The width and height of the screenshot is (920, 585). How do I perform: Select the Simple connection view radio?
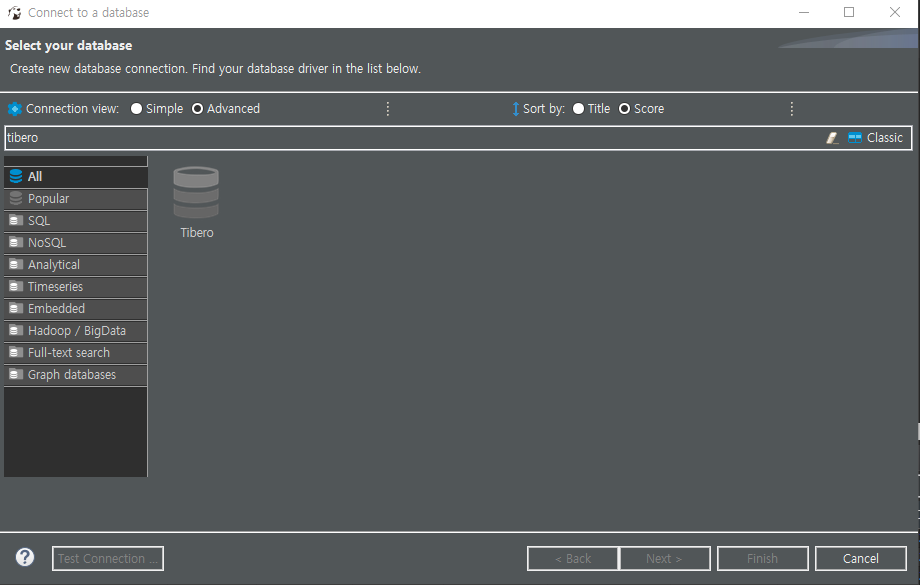pos(136,109)
